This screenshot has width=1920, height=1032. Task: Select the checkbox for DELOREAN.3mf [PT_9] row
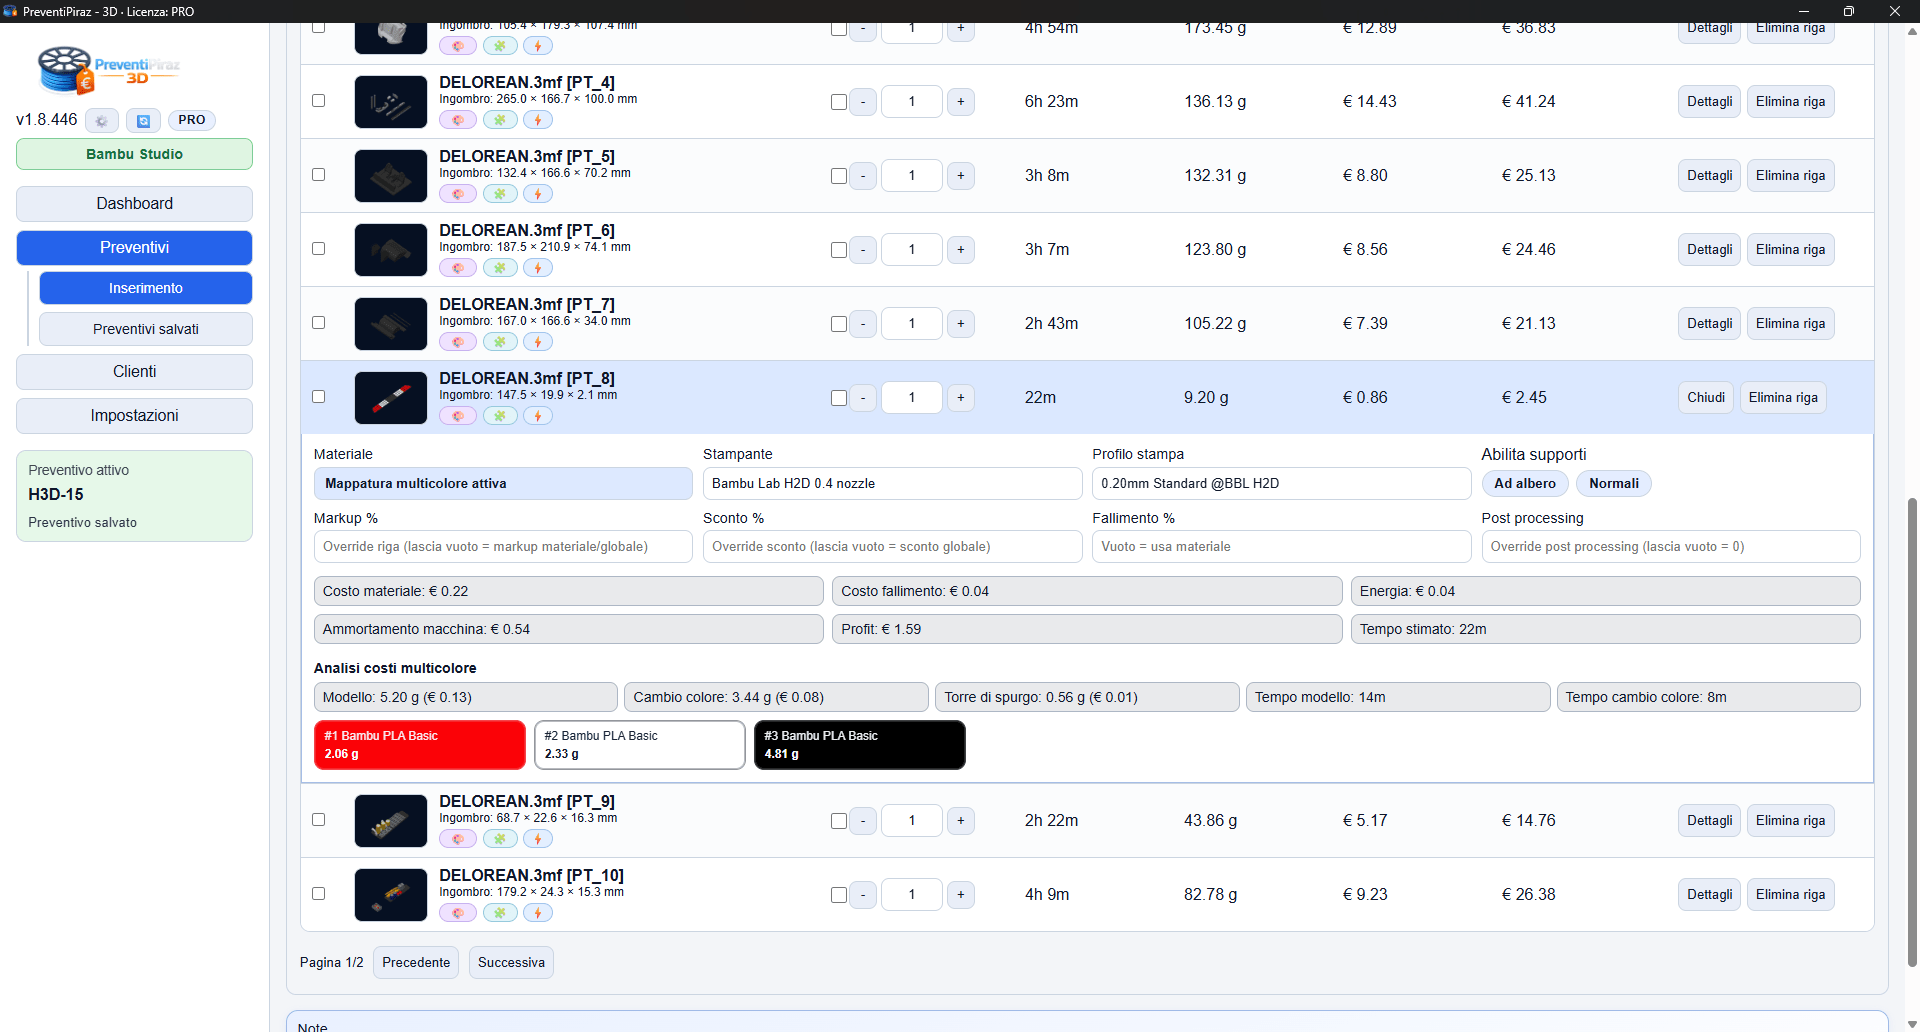coord(319,820)
